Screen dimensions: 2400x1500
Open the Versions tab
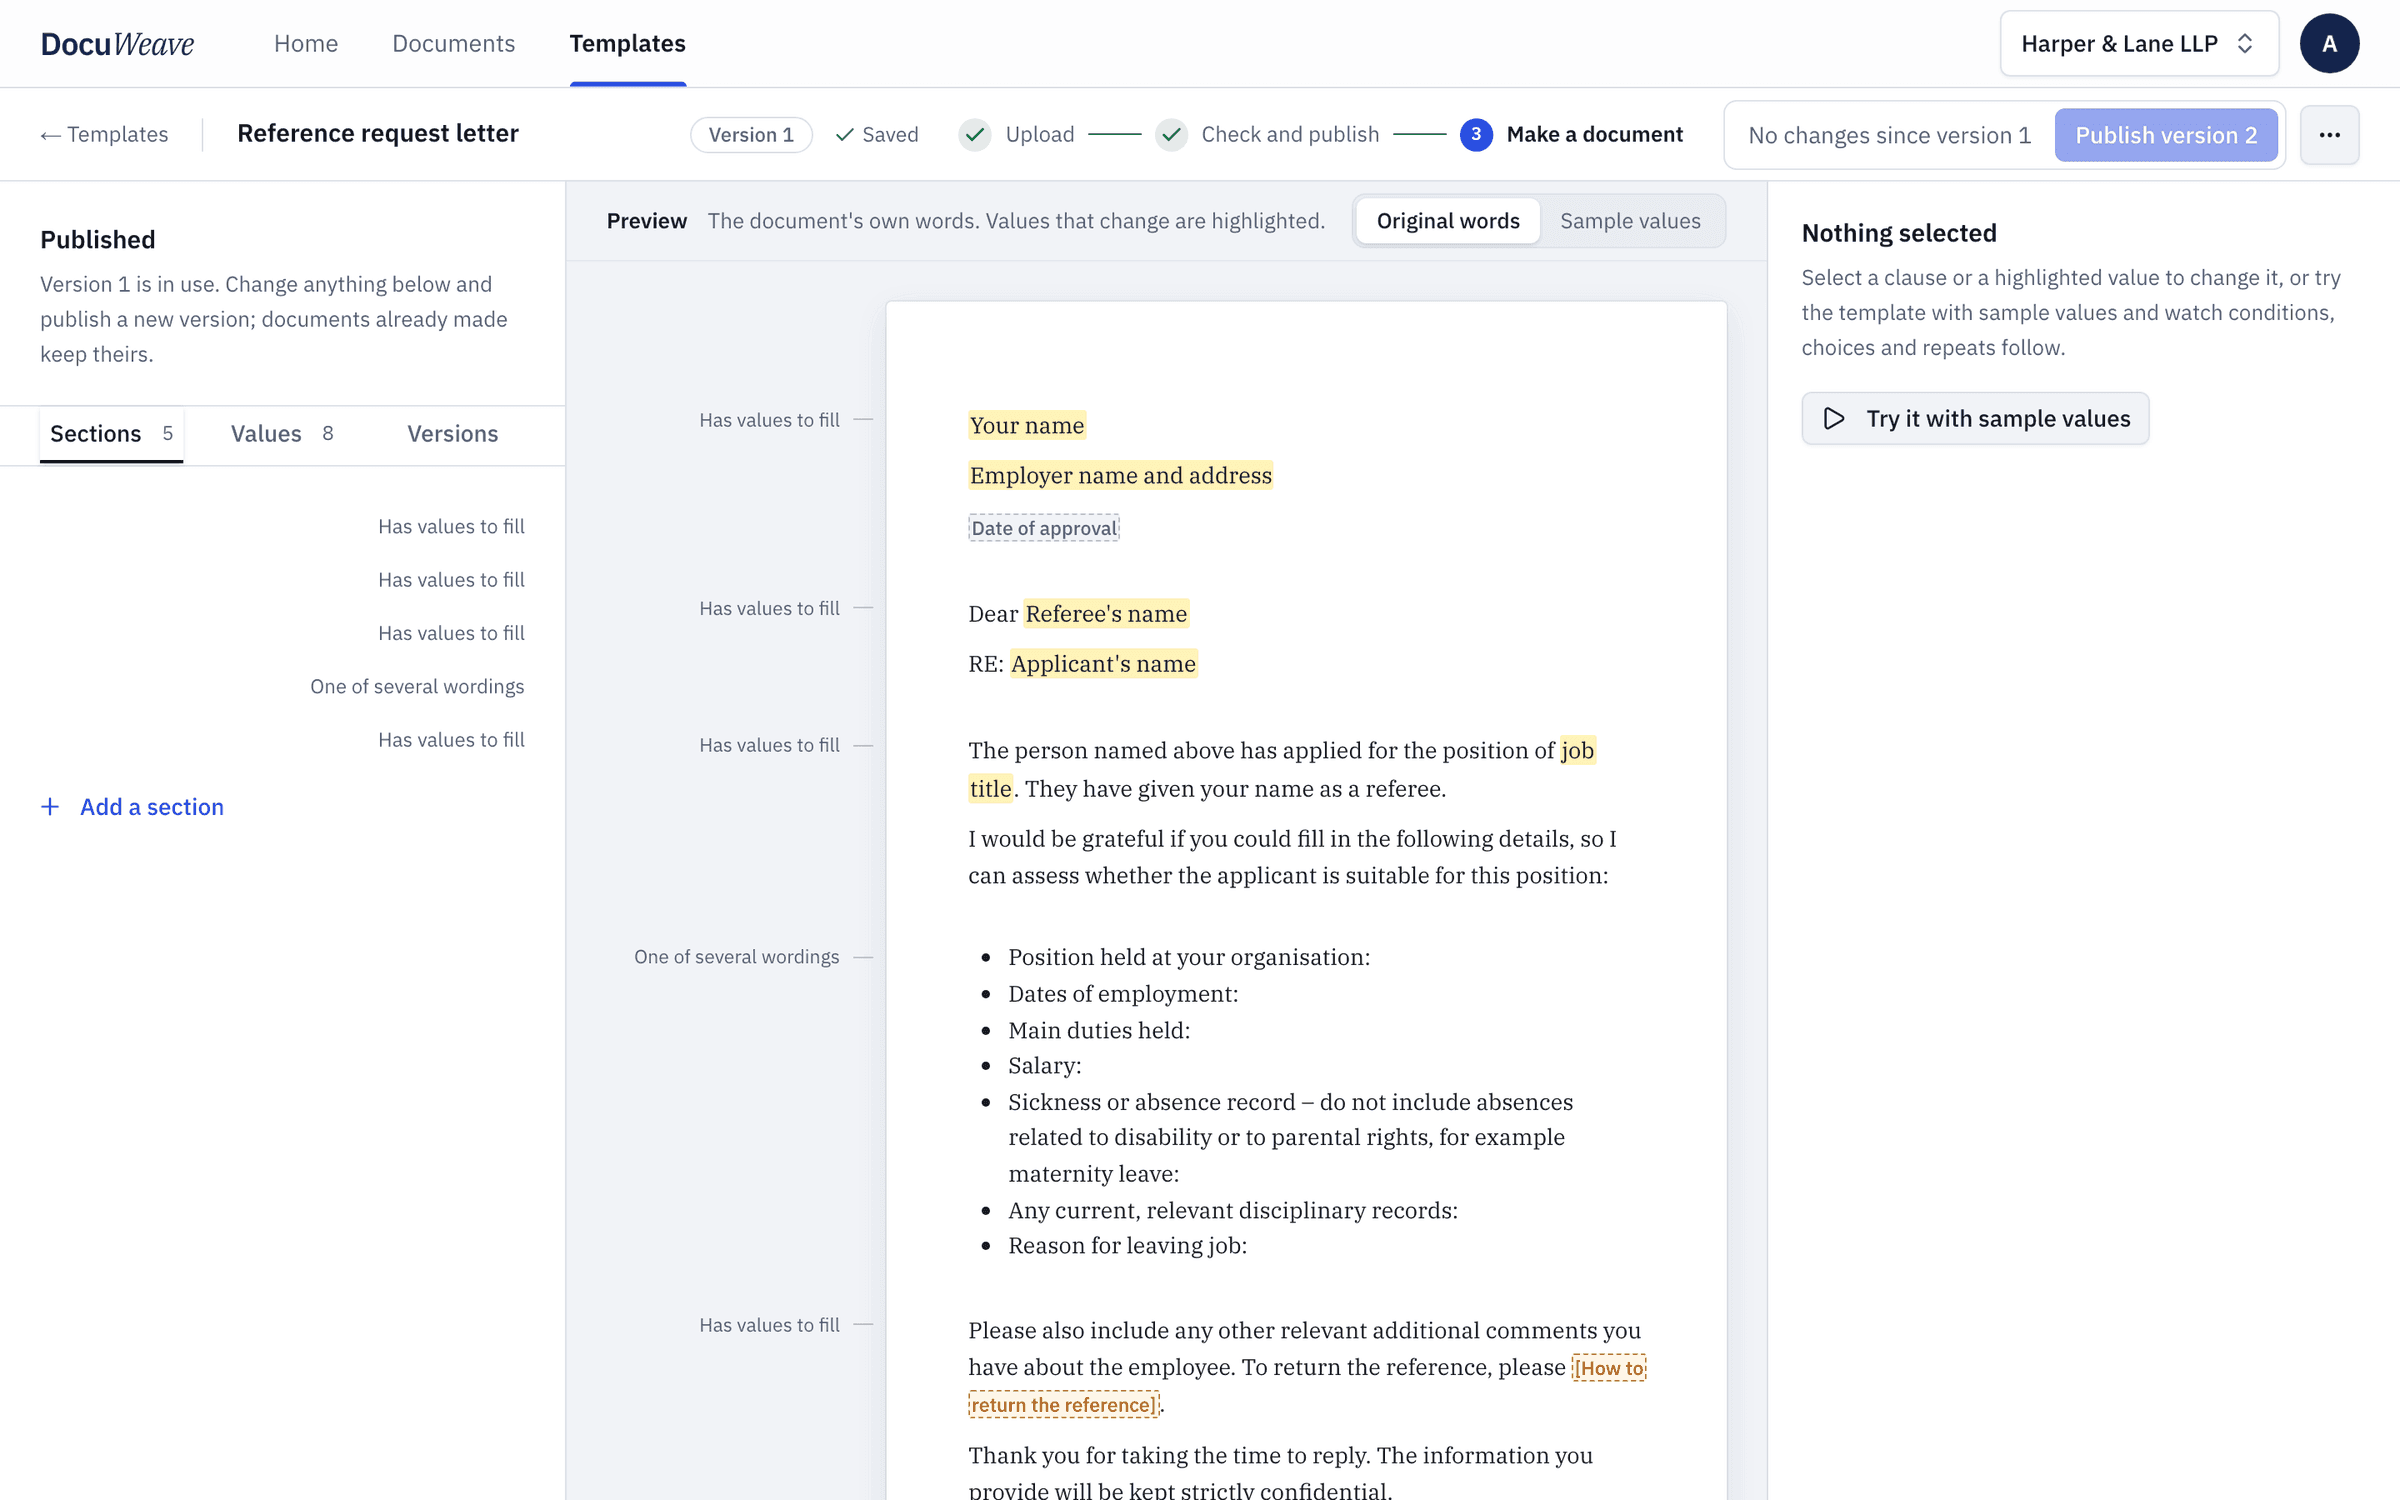(452, 434)
